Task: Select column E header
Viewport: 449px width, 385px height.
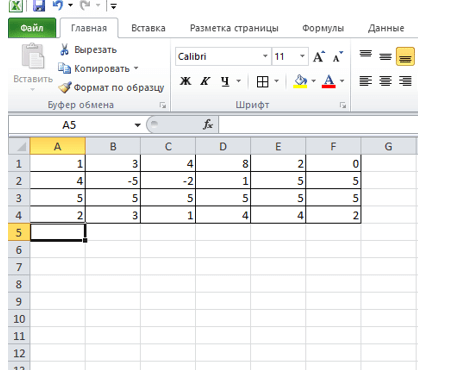Action: pos(278,146)
